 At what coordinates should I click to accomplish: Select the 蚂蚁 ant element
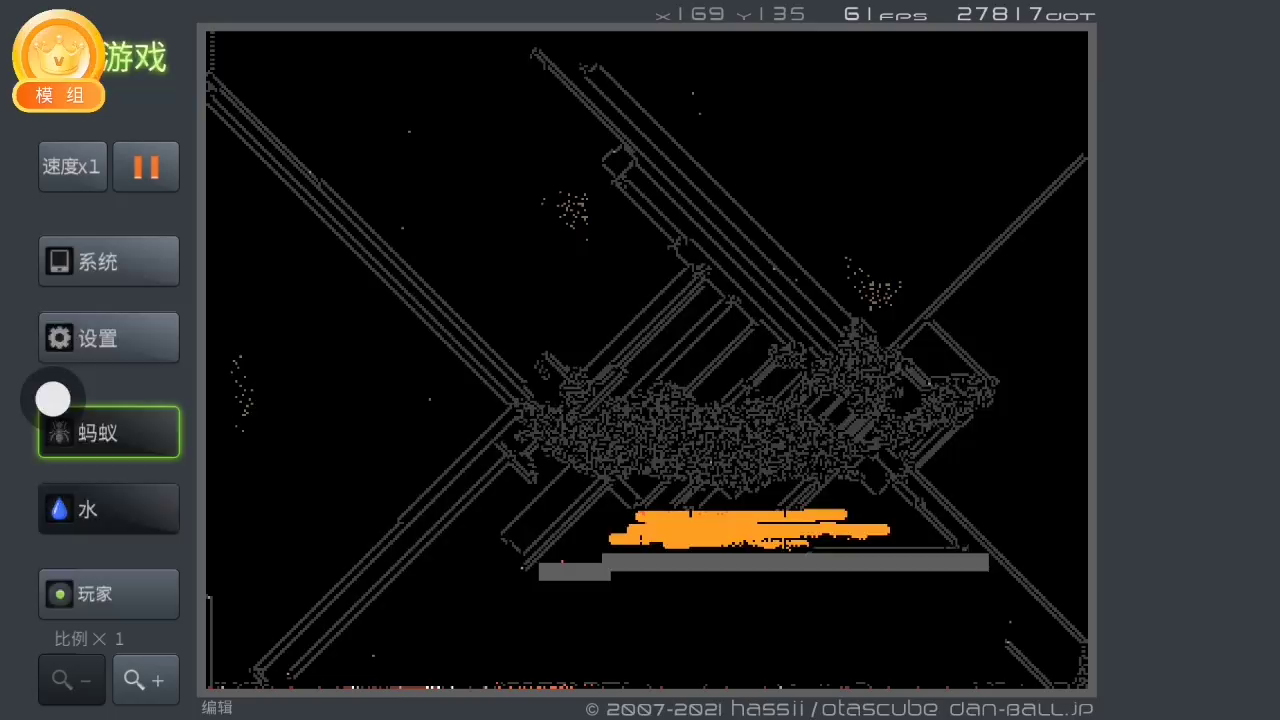[x=109, y=432]
